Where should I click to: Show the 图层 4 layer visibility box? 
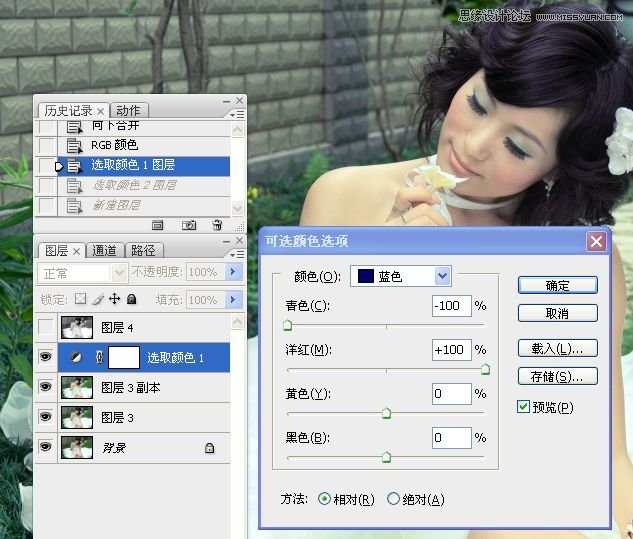click(x=46, y=327)
